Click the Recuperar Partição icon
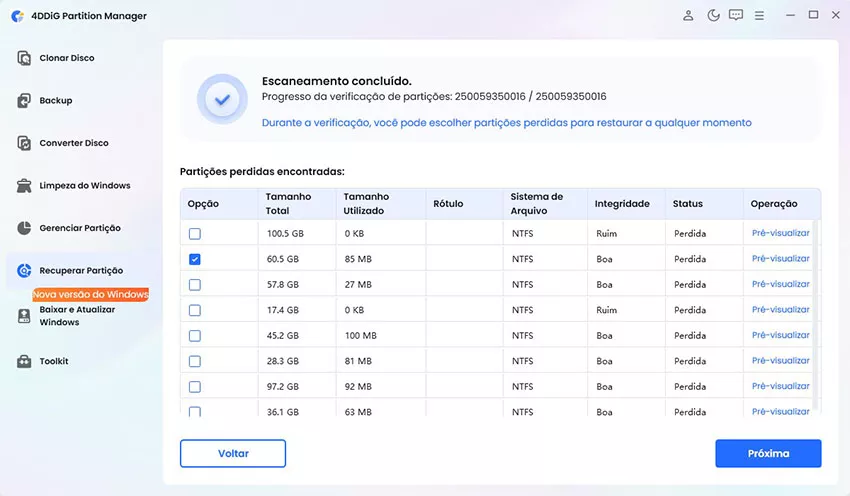 point(24,270)
